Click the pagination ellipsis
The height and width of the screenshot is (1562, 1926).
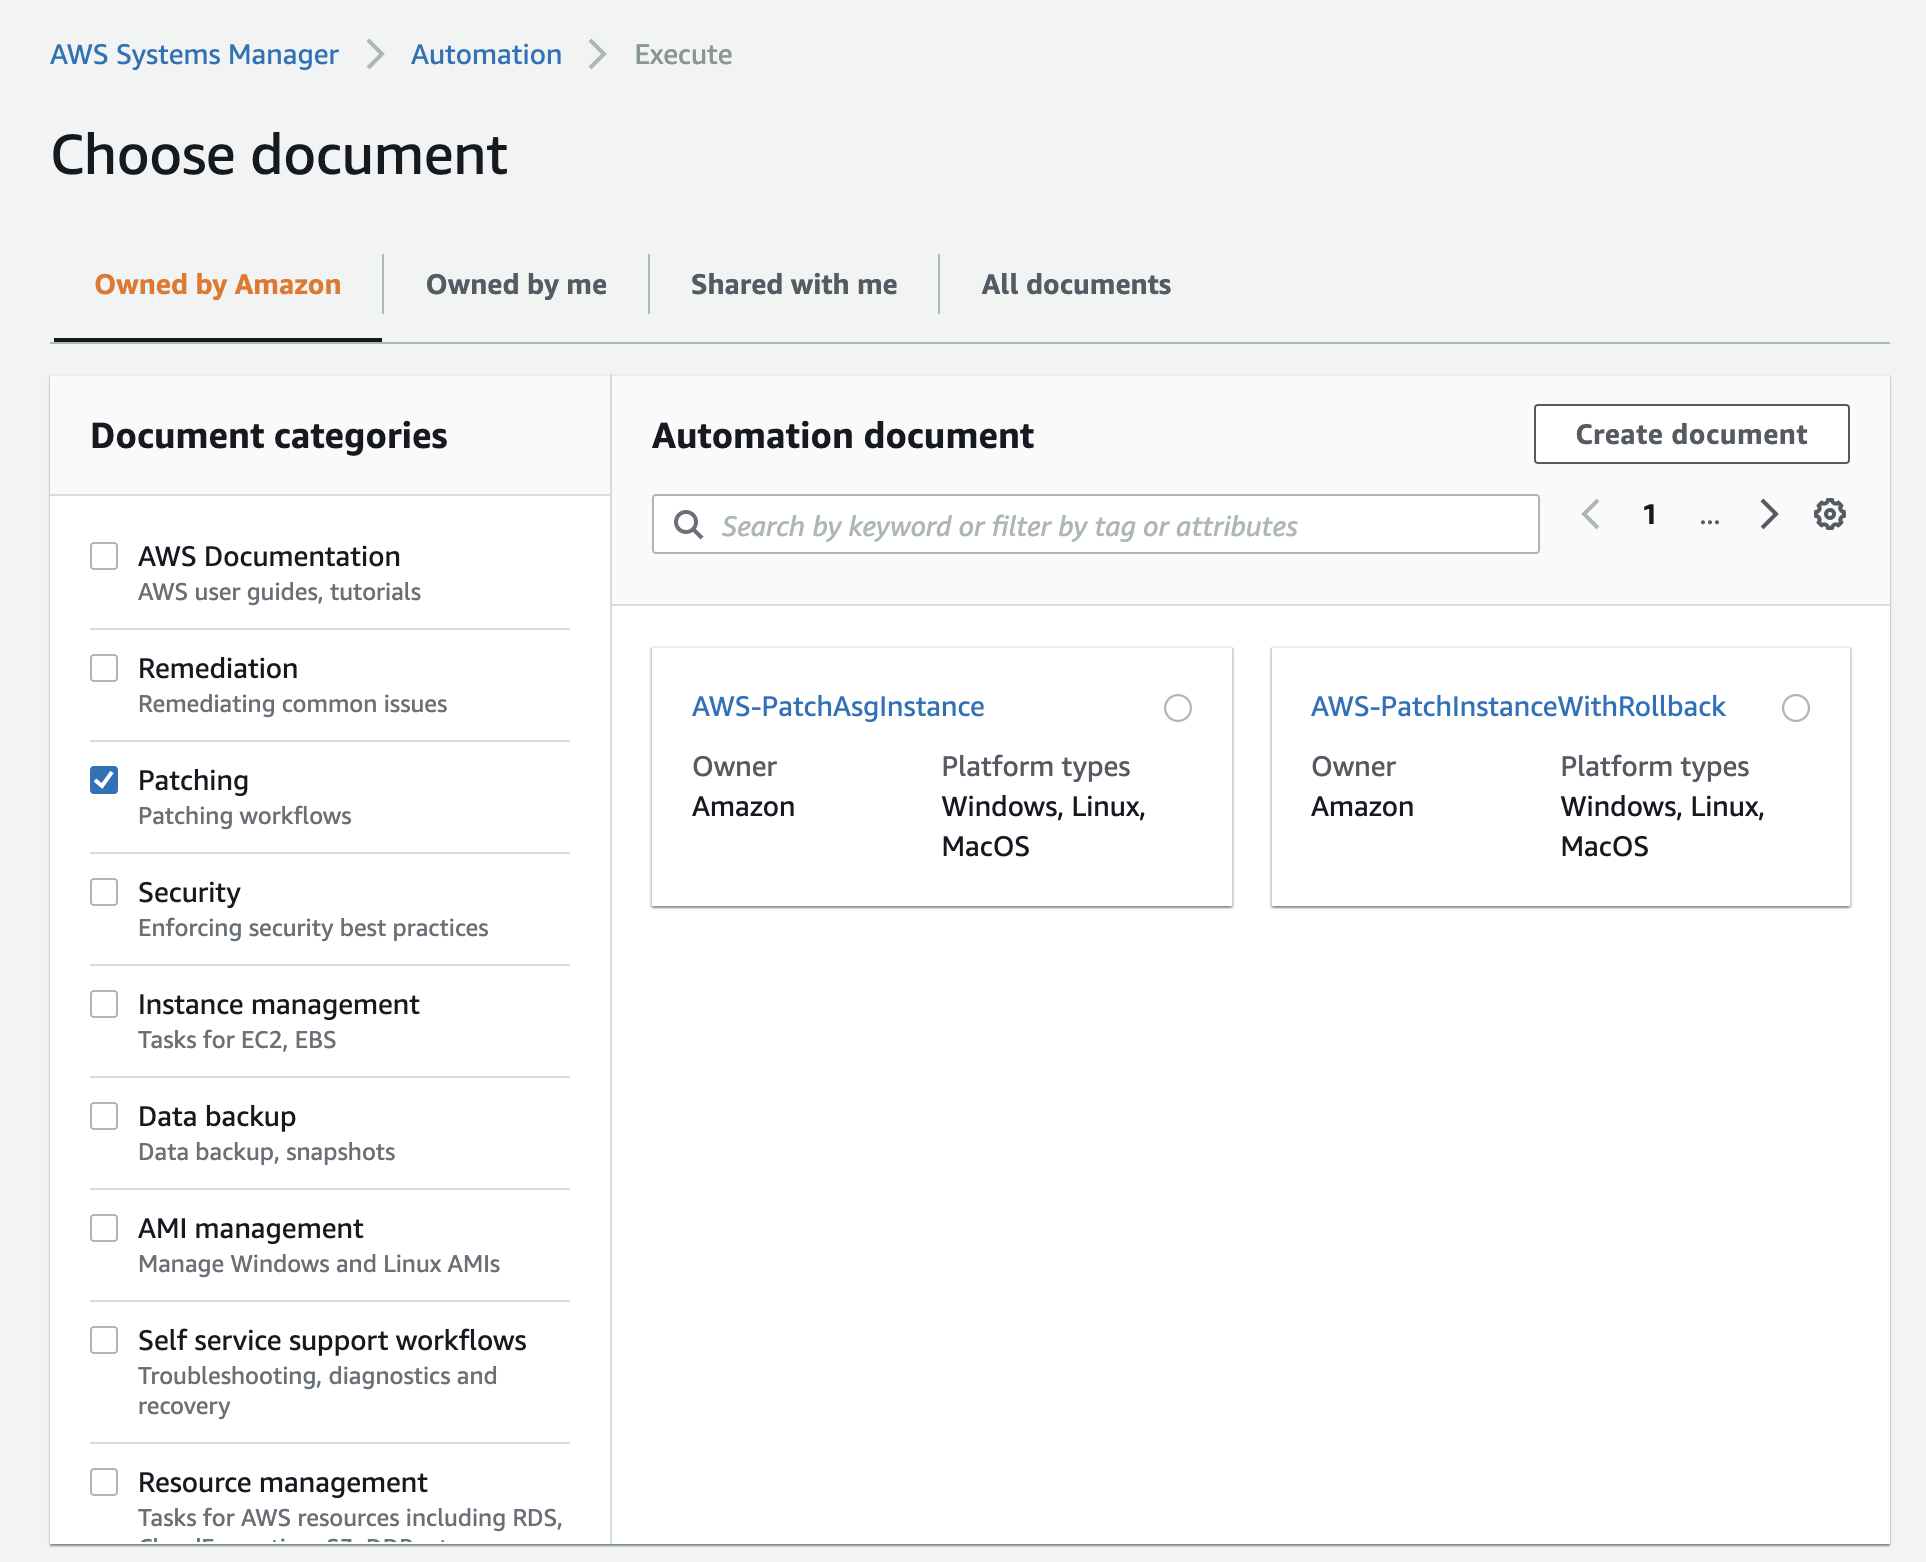[x=1710, y=518]
